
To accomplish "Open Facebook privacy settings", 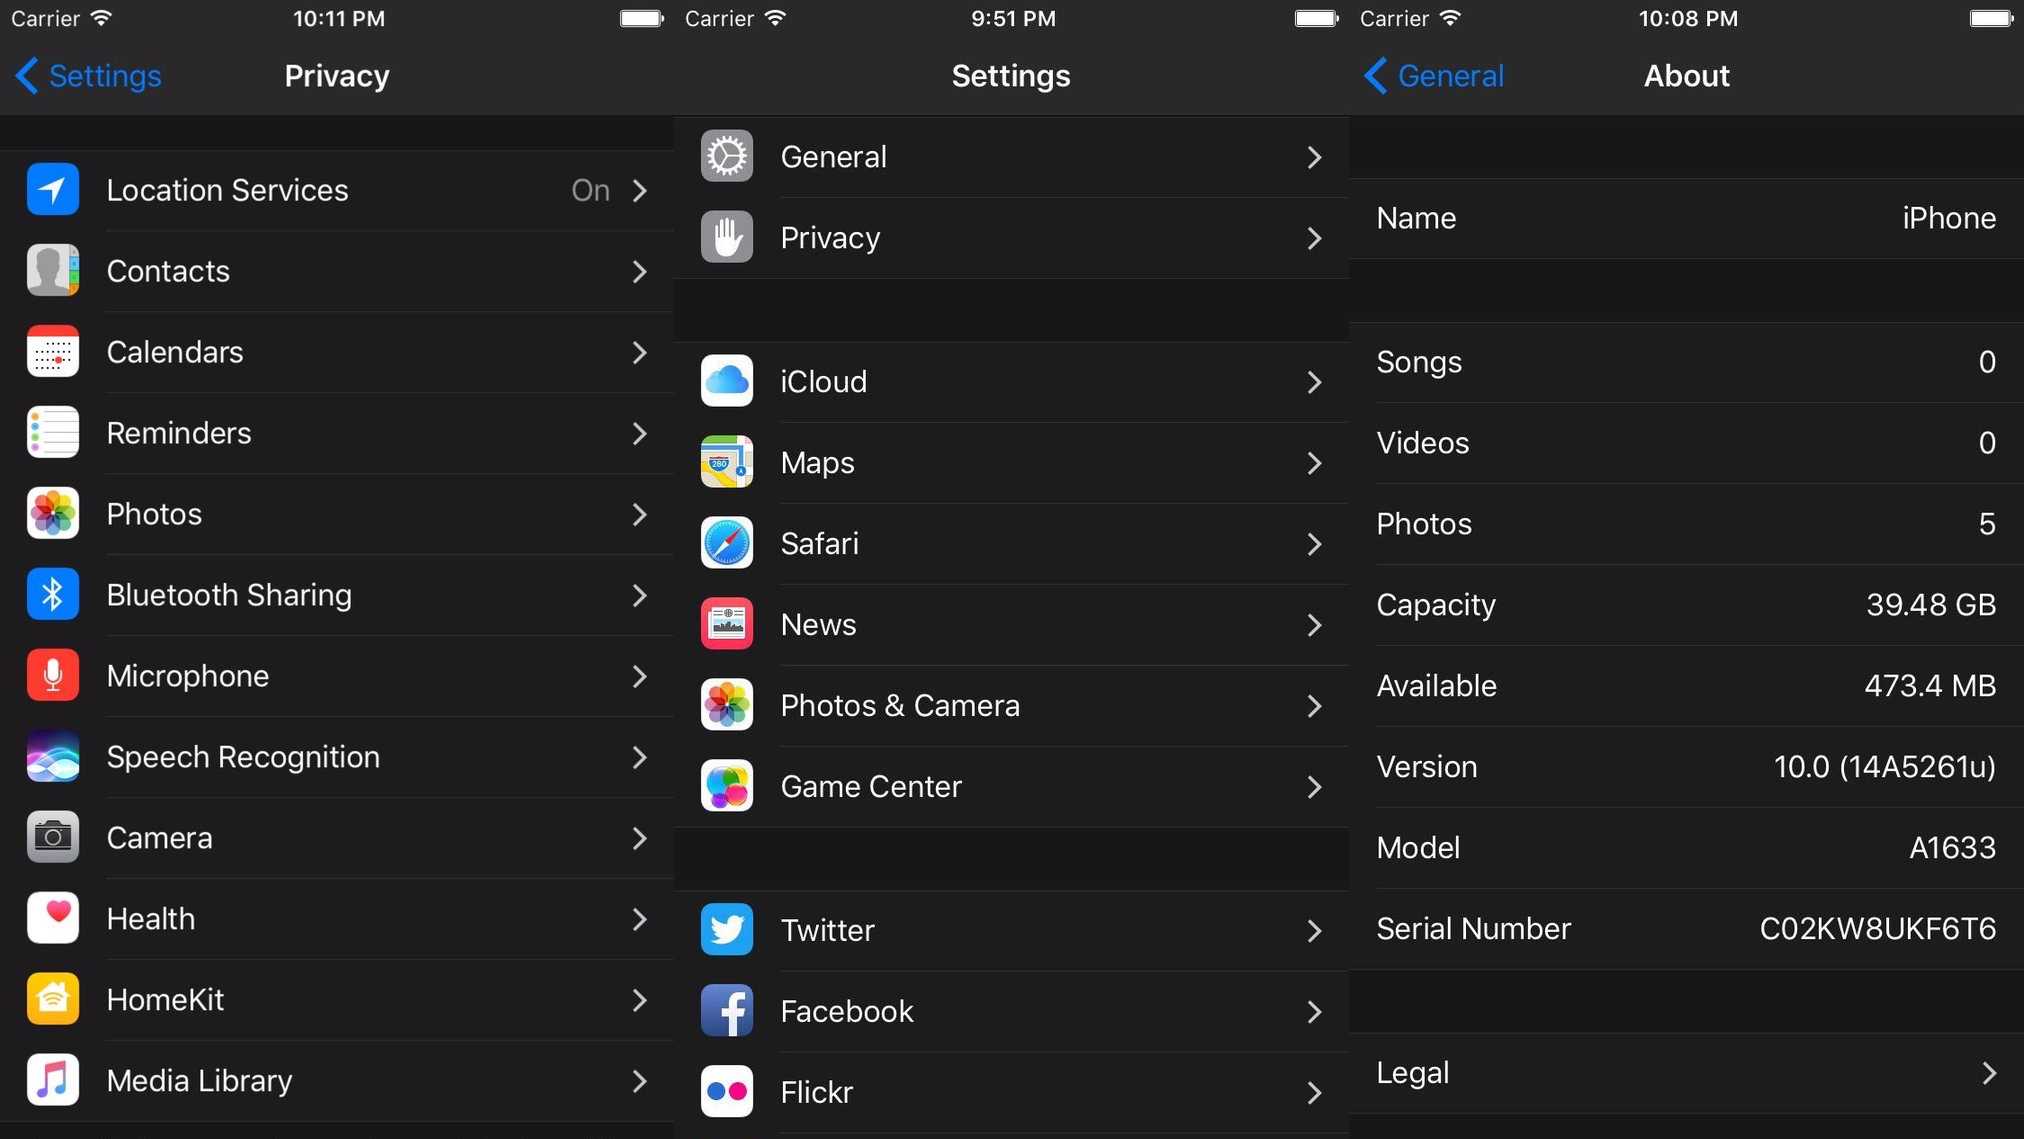I will (1011, 1011).
